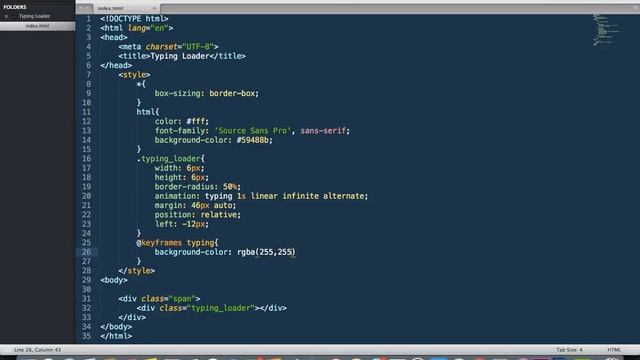The width and height of the screenshot is (640, 360).
Task: Click the @keyframes typing{ line
Action: point(177,243)
